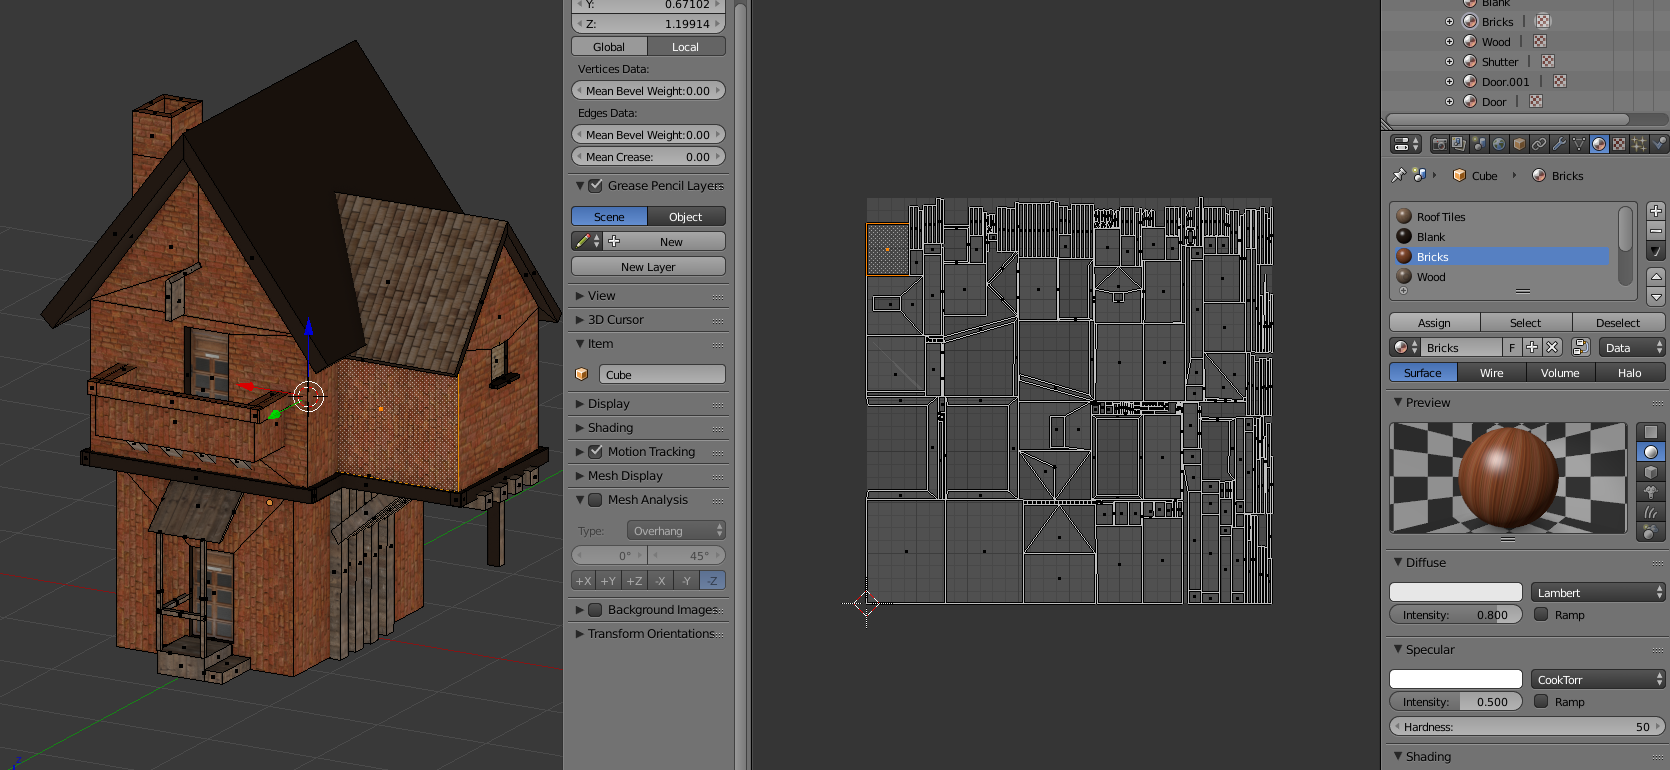Open the Scene properties tab in tab row
This screenshot has height=770, width=1670.
click(1479, 144)
